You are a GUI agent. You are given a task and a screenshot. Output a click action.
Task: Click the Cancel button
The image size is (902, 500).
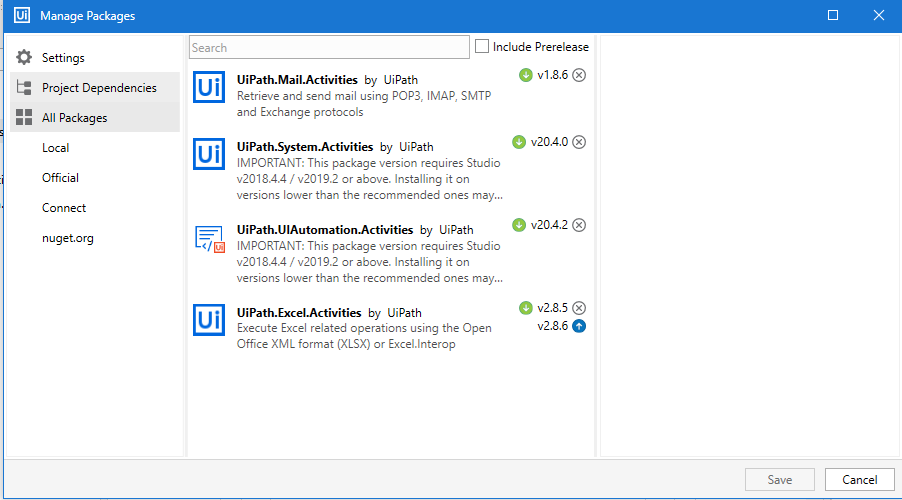pyautogui.click(x=859, y=479)
